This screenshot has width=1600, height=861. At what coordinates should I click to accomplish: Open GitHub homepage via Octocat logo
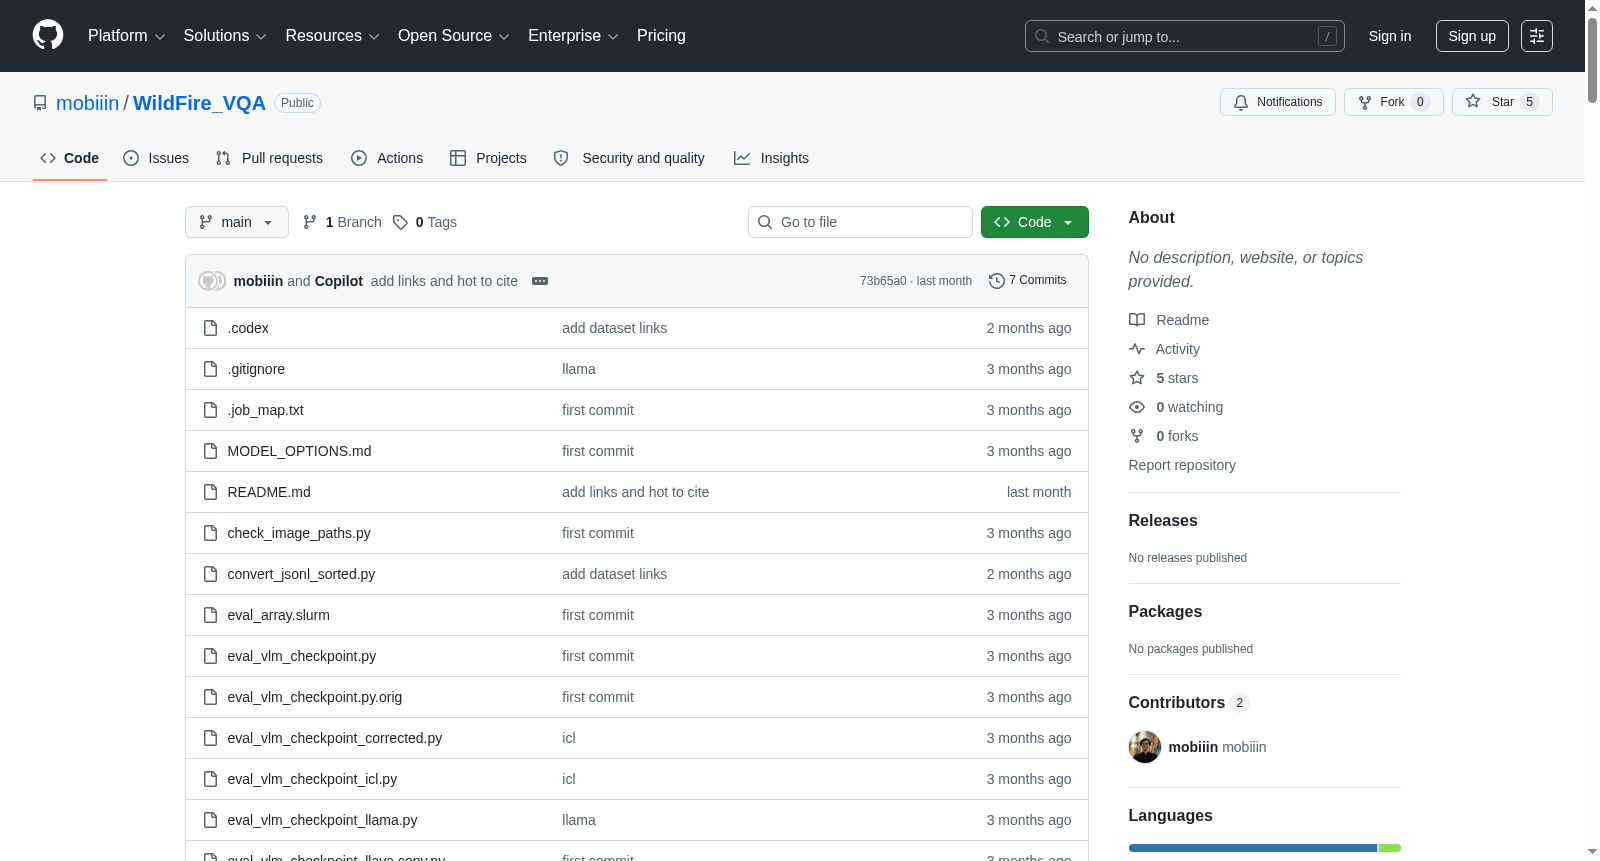pos(48,35)
